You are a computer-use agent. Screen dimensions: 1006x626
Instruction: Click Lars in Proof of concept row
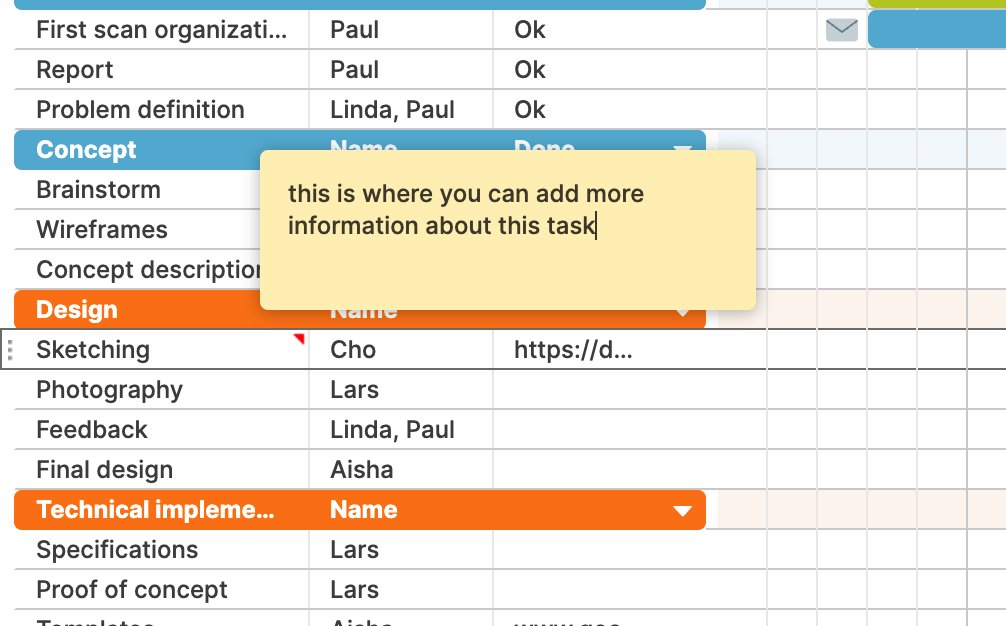click(354, 590)
